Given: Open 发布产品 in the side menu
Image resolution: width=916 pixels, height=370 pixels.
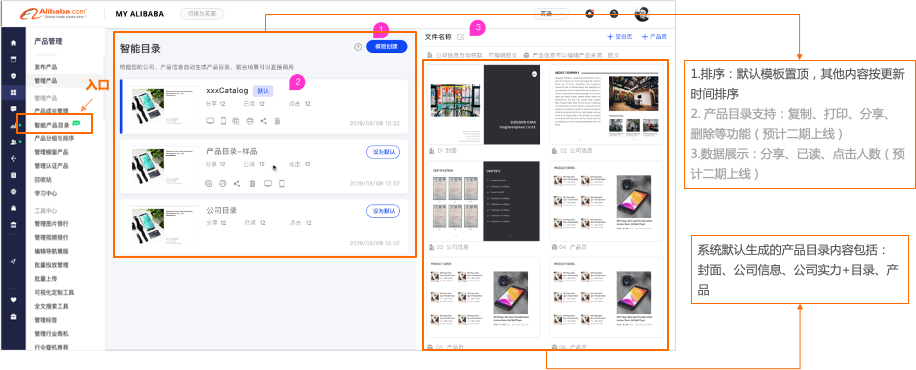Looking at the screenshot, I should (x=46, y=67).
